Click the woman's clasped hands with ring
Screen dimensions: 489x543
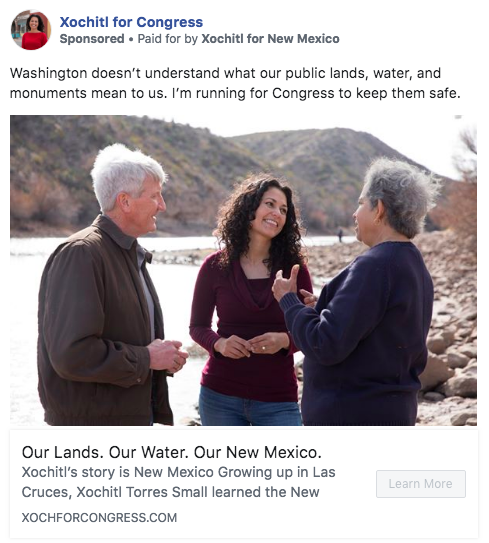(252, 345)
